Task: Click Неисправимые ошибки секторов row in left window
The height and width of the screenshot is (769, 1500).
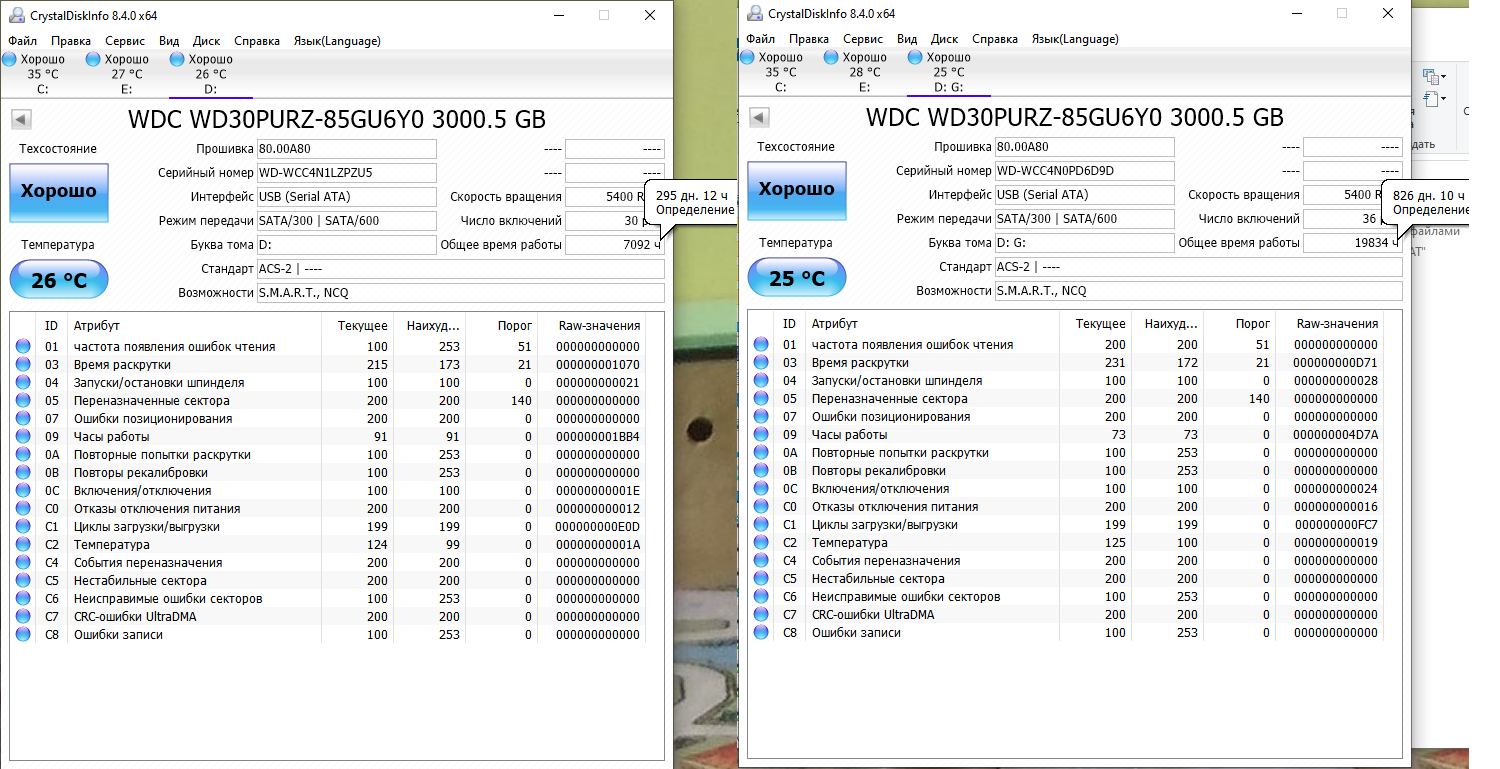Action: [328, 599]
